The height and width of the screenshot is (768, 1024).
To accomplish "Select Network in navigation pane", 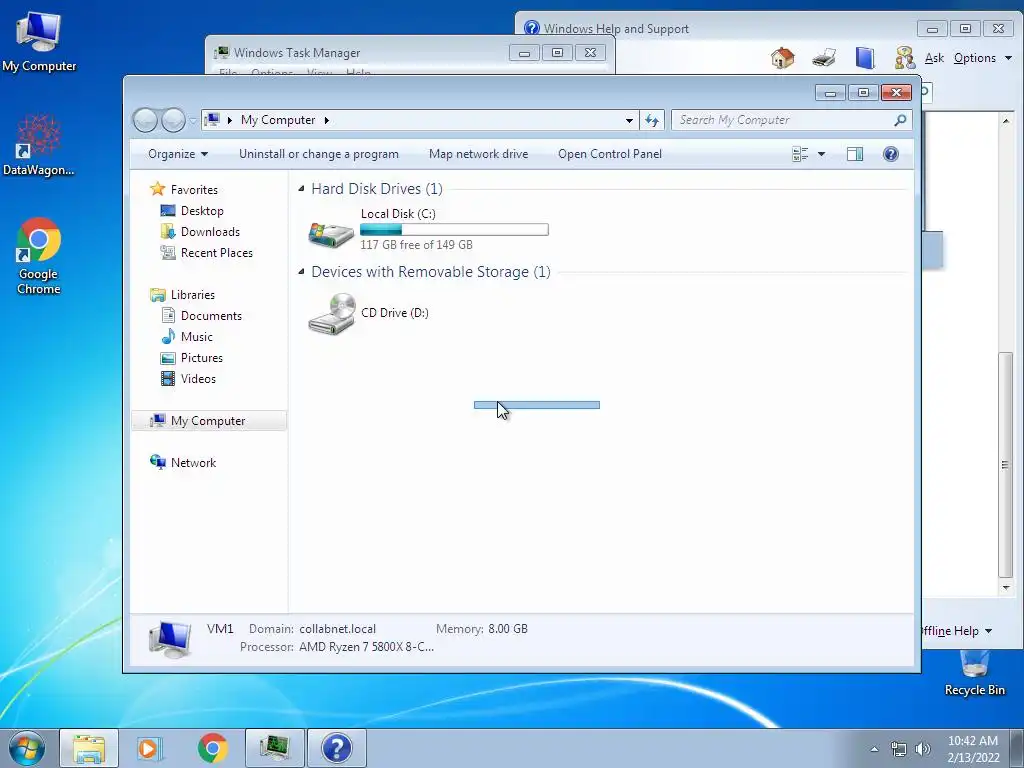I will coord(193,462).
